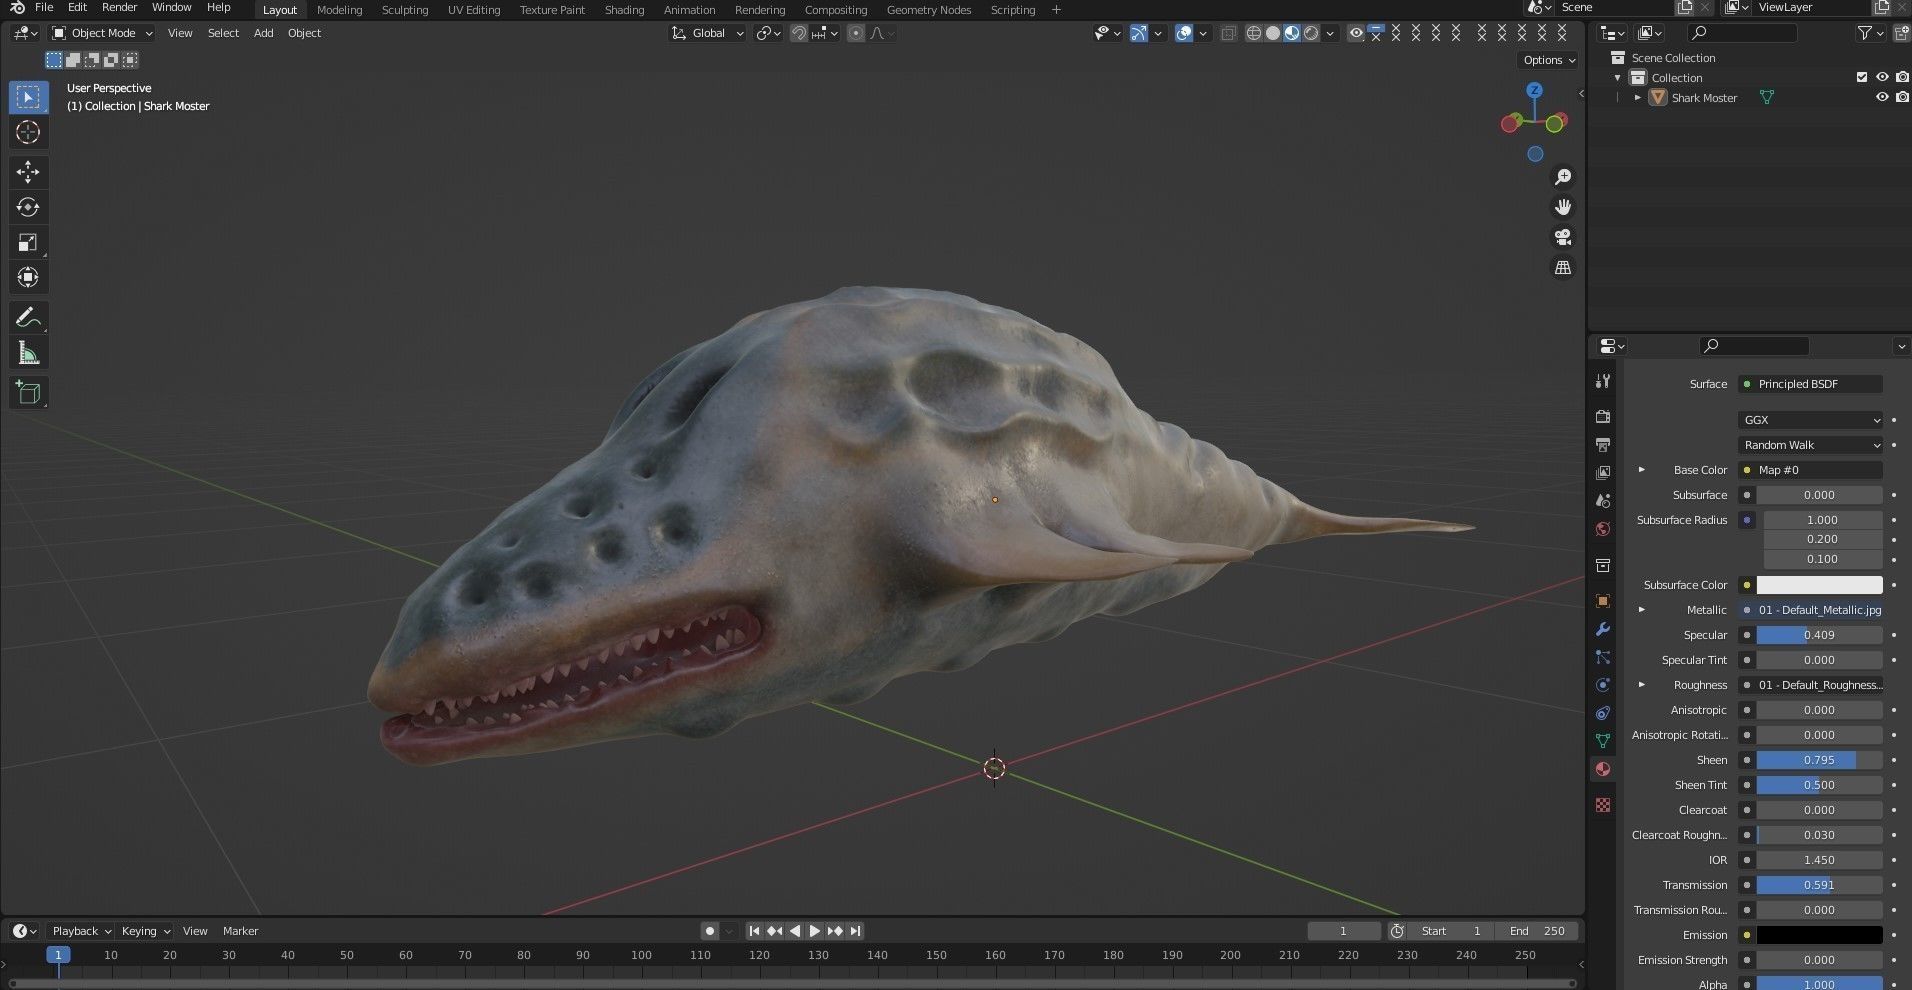Toggle X-ray mode
The image size is (1912, 990).
(1229, 33)
